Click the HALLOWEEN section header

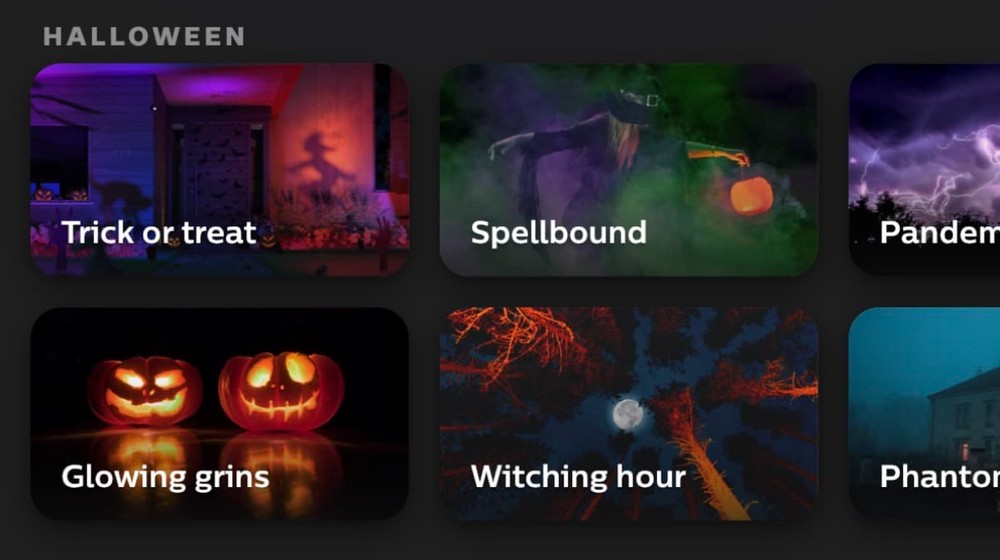pyautogui.click(x=144, y=36)
